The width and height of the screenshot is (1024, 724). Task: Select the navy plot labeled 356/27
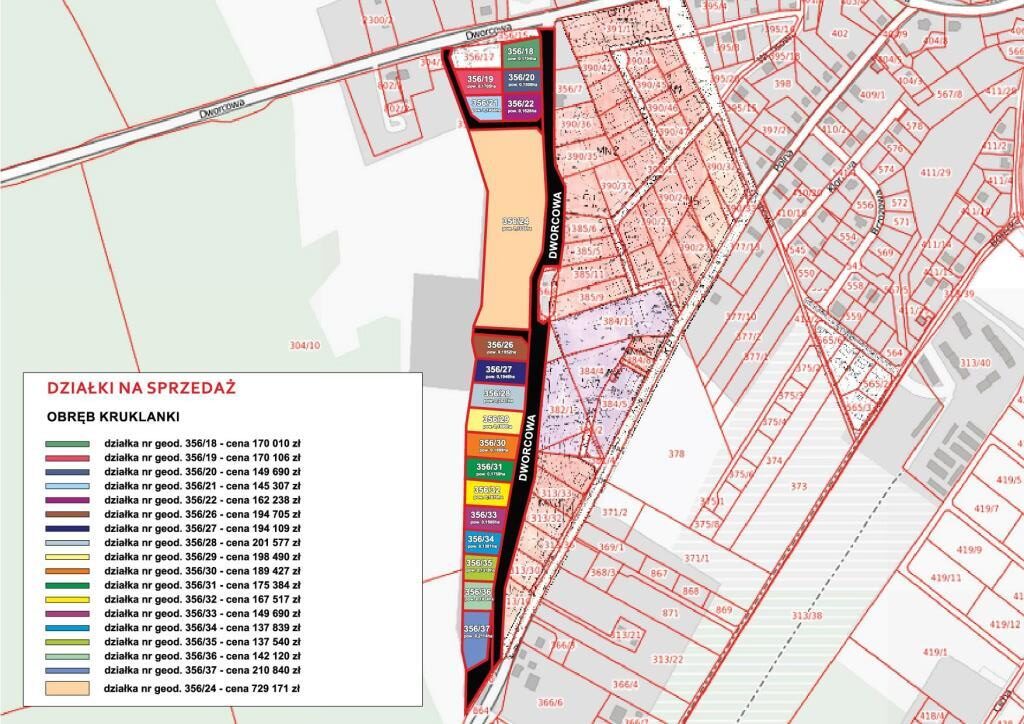coord(498,372)
